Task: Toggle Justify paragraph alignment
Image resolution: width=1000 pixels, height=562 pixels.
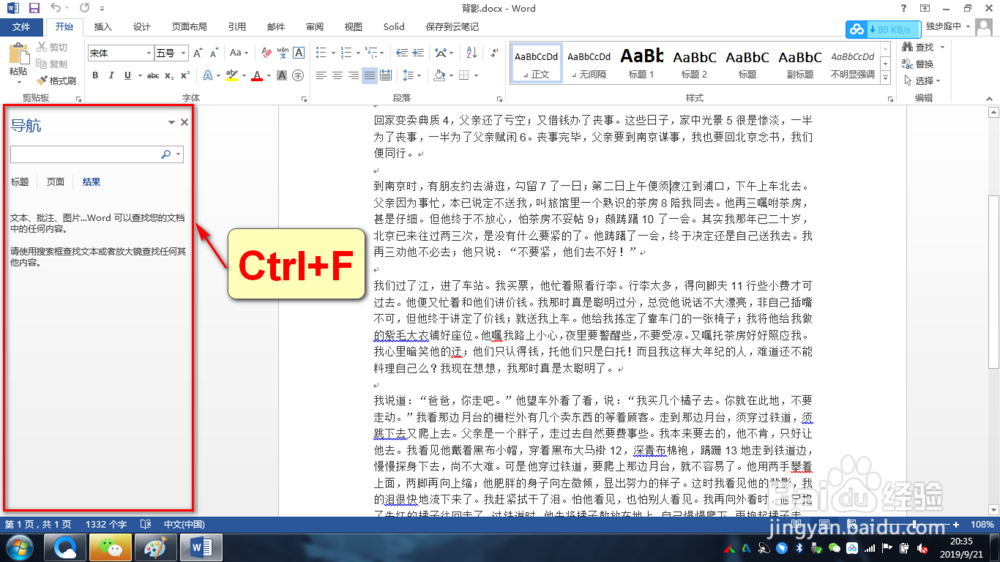Action: coord(369,76)
